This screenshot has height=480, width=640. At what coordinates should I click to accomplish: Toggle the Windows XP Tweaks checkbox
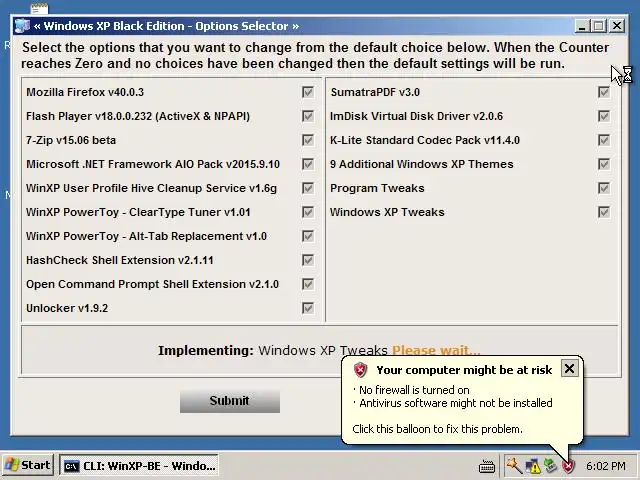click(x=604, y=212)
